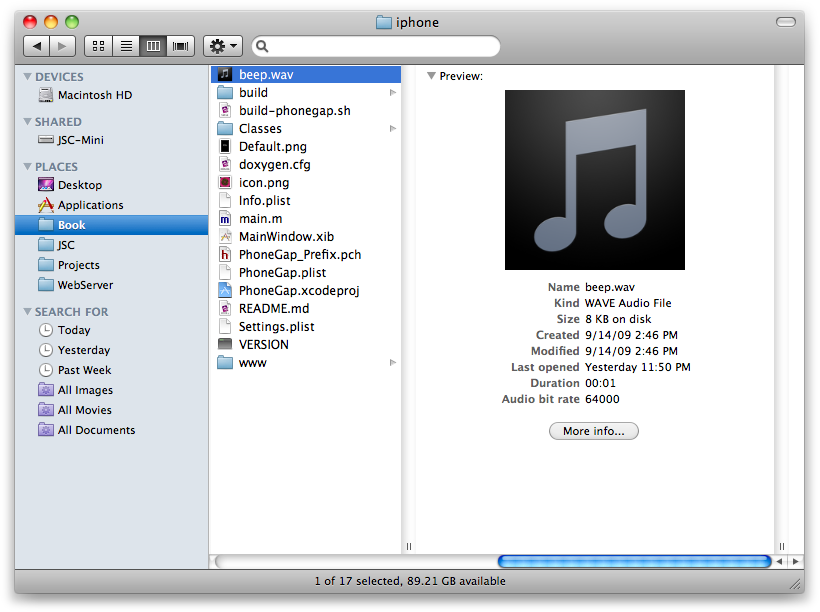This screenshot has width=820, height=612.
Task: Click the Spotlight search field
Action: pos(380,46)
